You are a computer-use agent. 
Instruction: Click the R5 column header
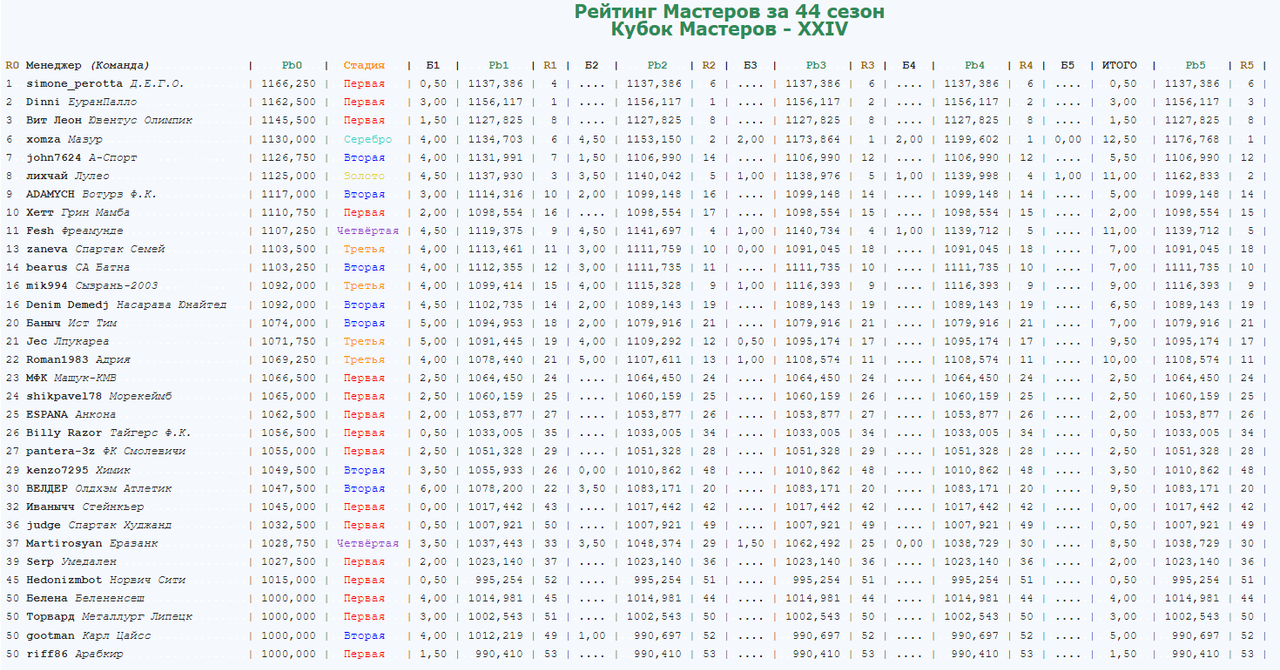coord(1247,65)
